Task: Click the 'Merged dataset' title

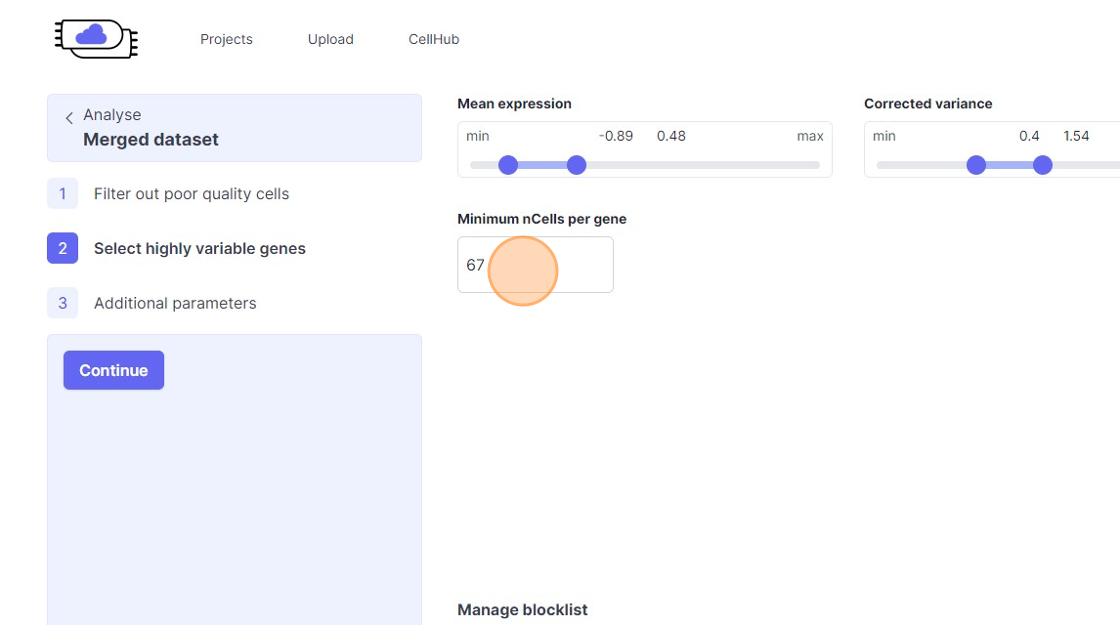Action: pyautogui.click(x=151, y=140)
